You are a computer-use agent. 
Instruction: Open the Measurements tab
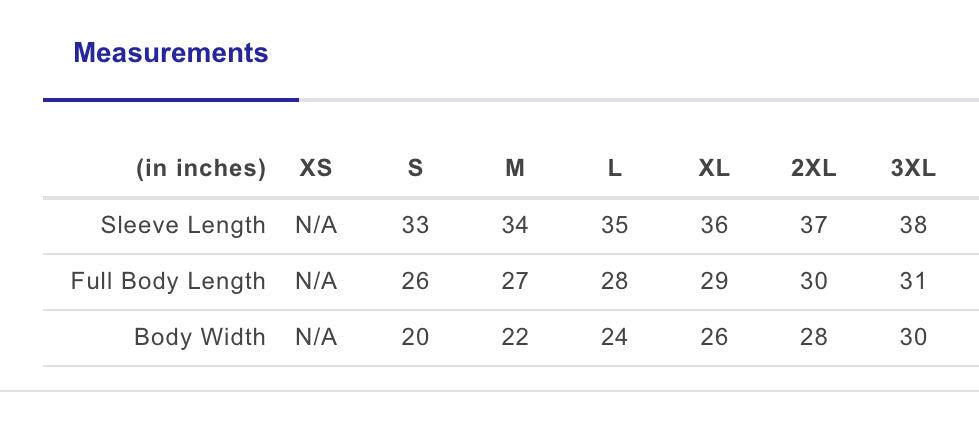point(171,53)
